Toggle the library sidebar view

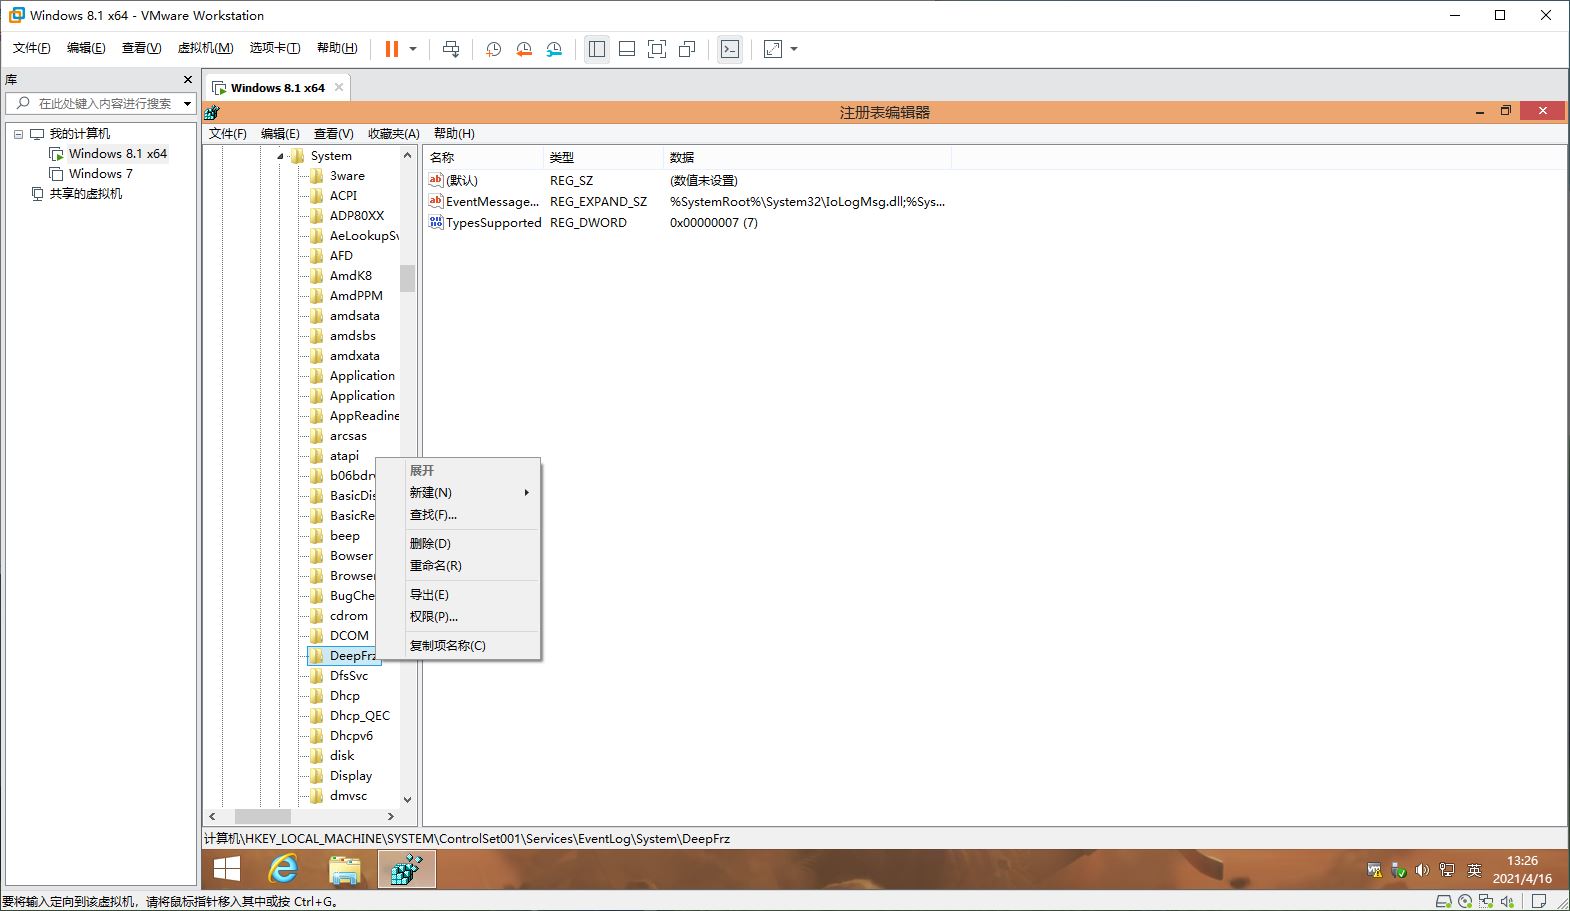[x=597, y=49]
